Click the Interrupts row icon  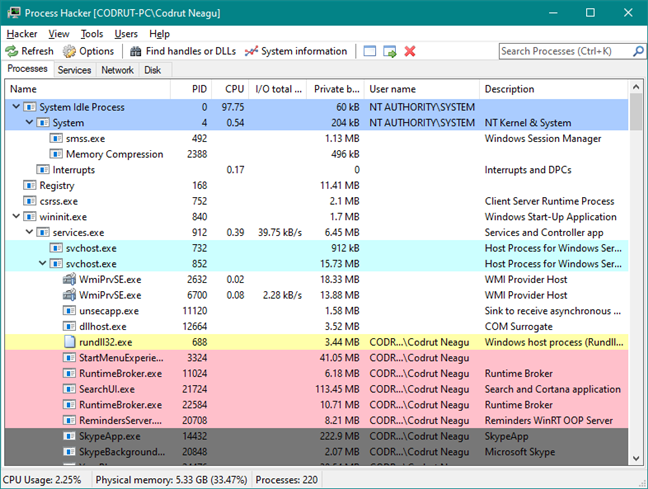point(43,169)
